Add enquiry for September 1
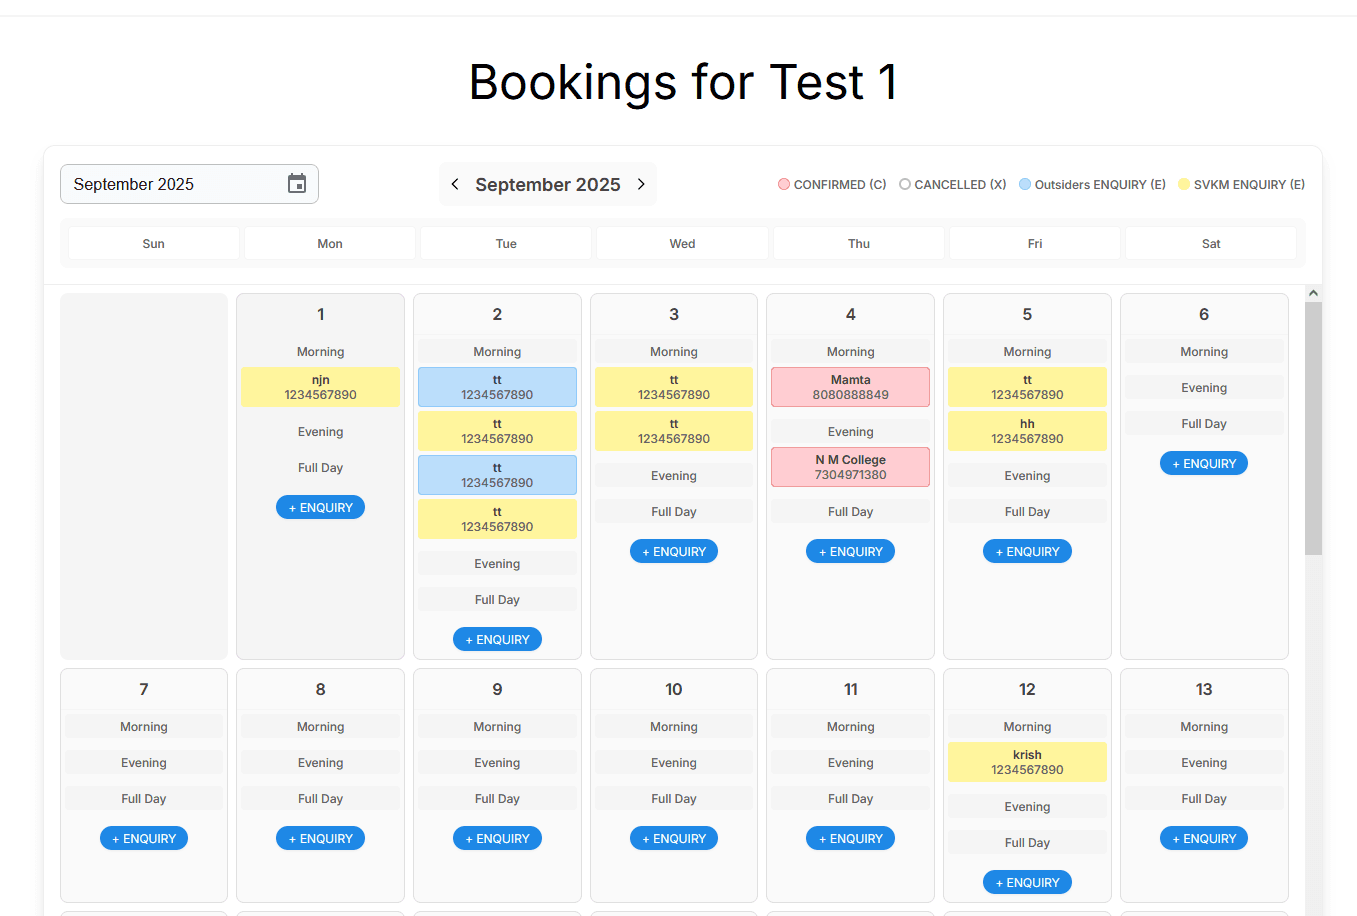This screenshot has width=1357, height=916. (x=320, y=507)
